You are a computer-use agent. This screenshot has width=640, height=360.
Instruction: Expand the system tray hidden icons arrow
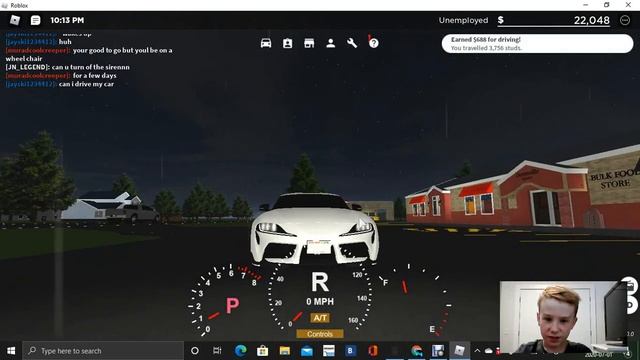(x=477, y=351)
